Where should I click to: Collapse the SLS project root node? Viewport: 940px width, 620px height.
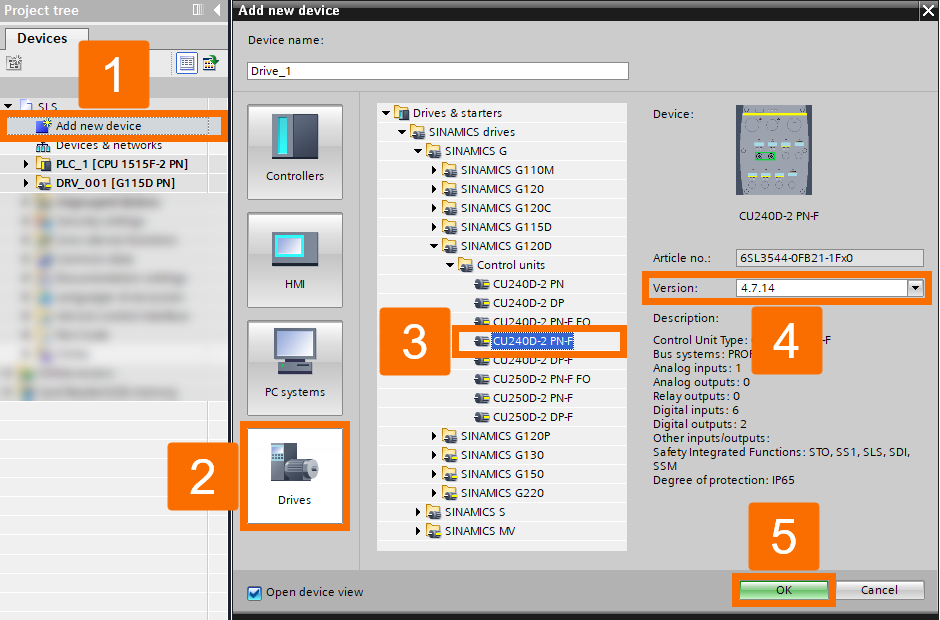pos(8,106)
